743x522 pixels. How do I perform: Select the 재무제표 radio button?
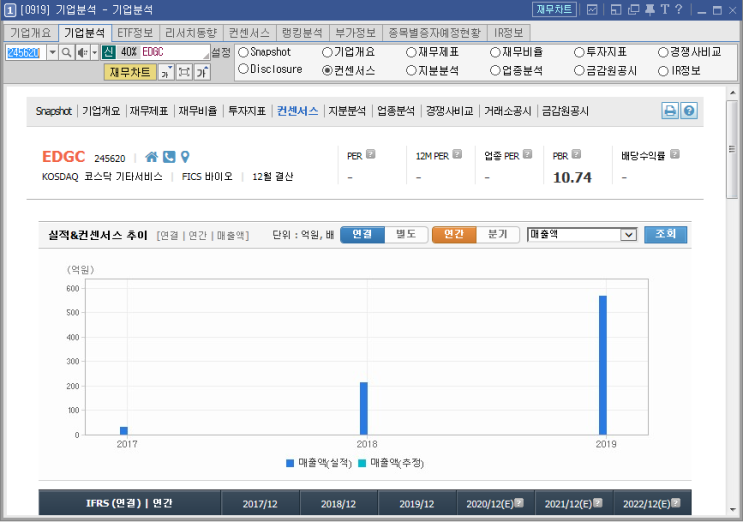point(411,52)
